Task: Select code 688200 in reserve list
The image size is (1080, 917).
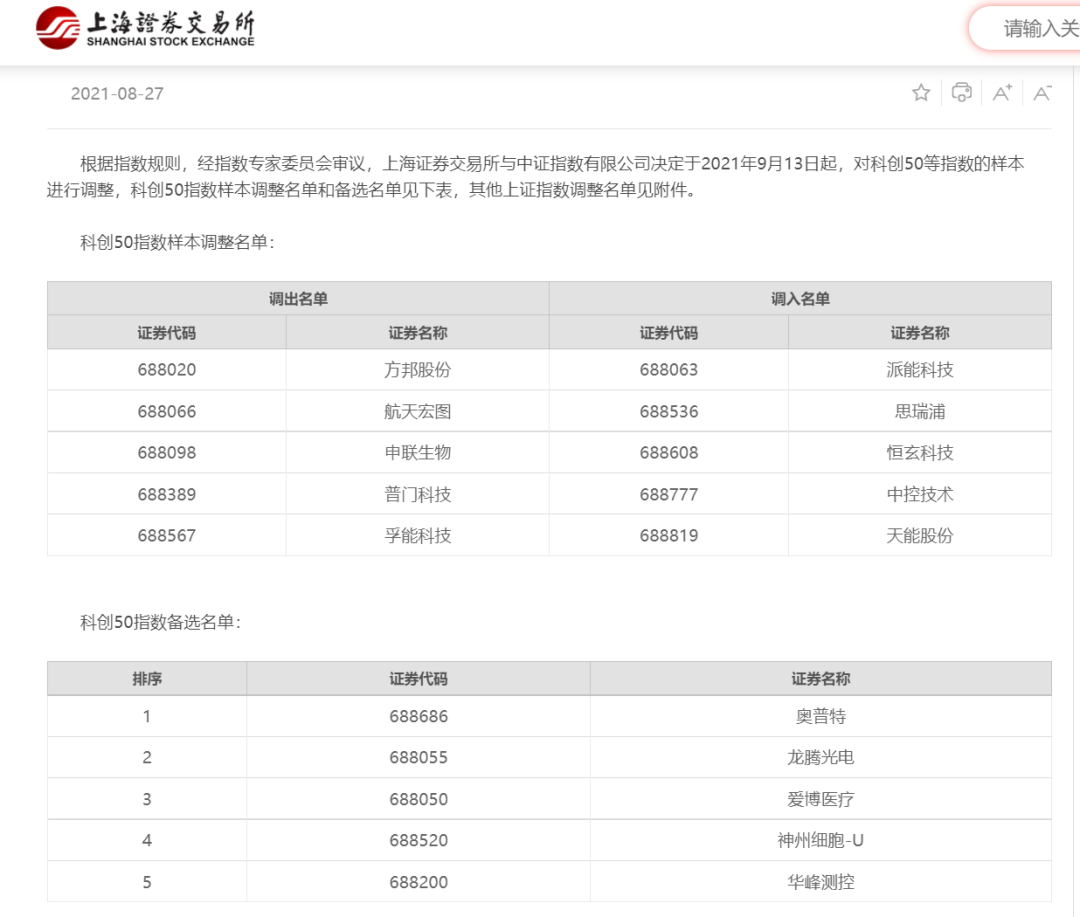Action: coord(418,882)
